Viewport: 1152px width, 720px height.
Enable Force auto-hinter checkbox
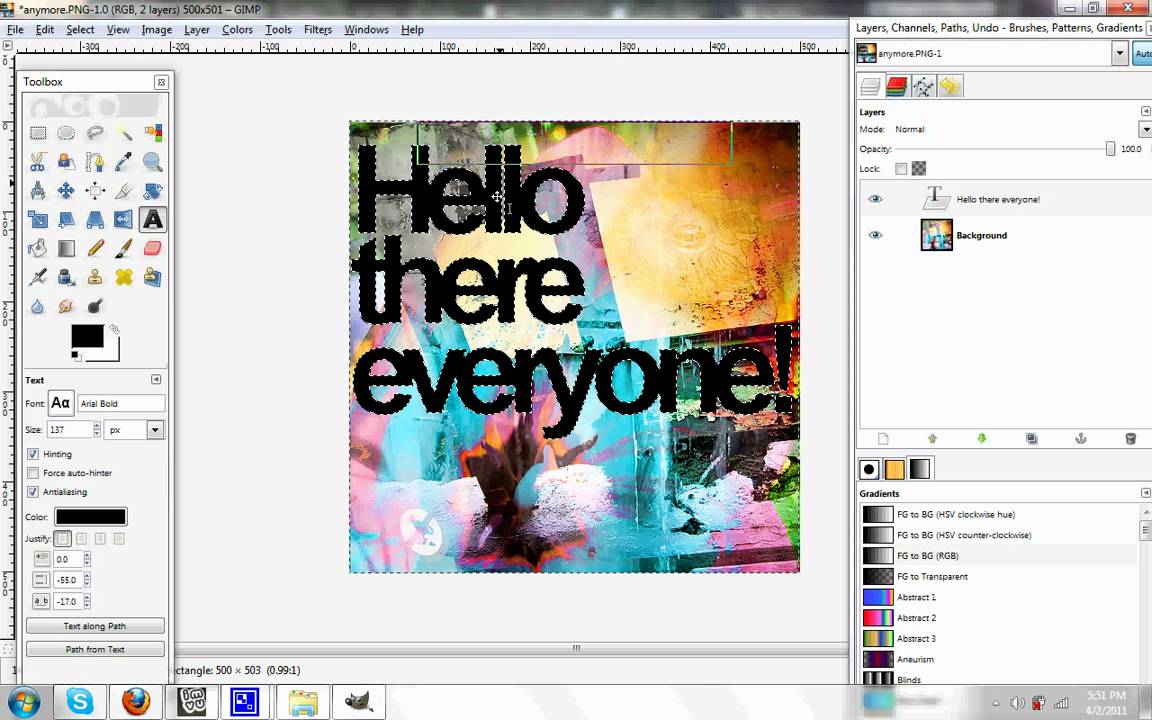[x=33, y=473]
